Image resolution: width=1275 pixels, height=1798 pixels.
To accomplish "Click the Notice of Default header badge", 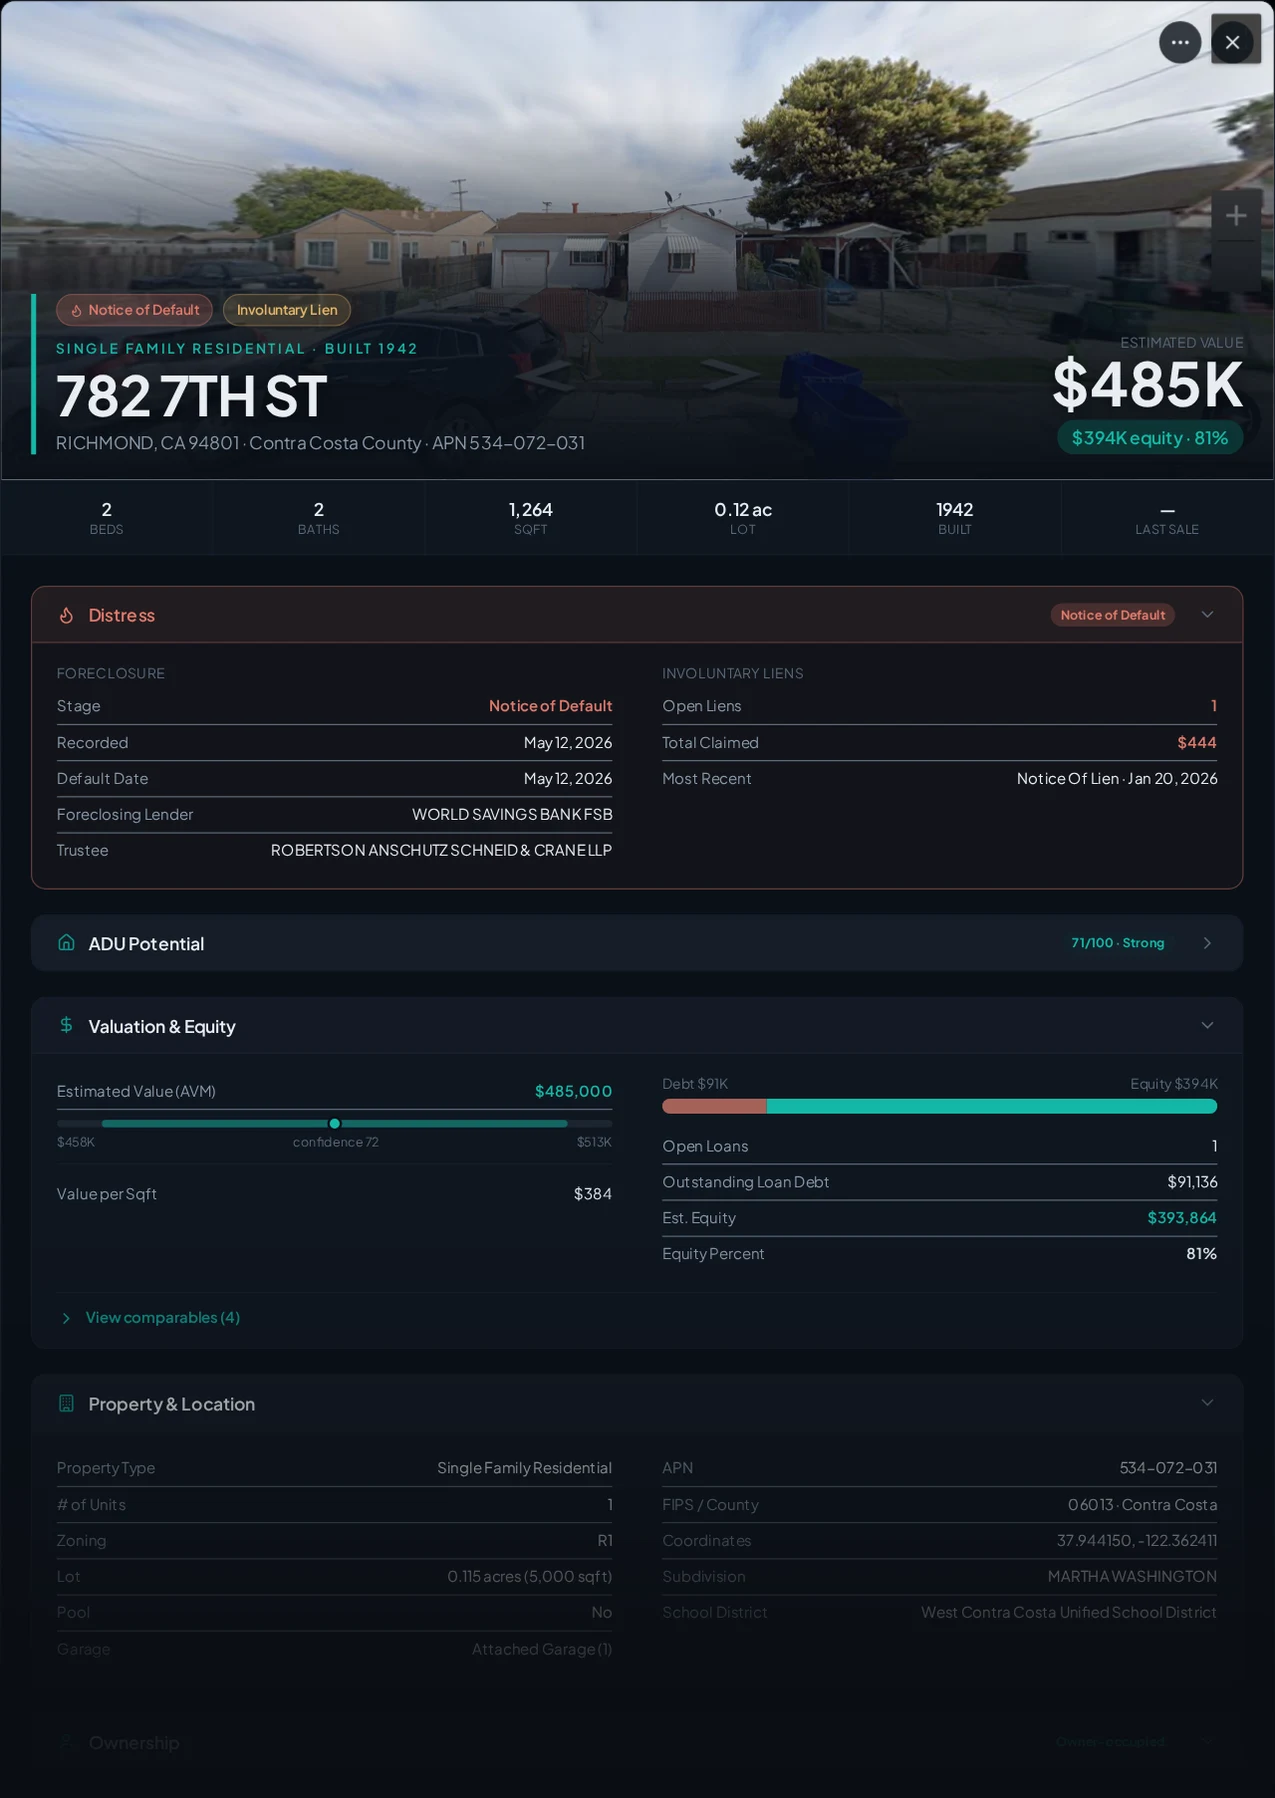I will pyautogui.click(x=134, y=310).
